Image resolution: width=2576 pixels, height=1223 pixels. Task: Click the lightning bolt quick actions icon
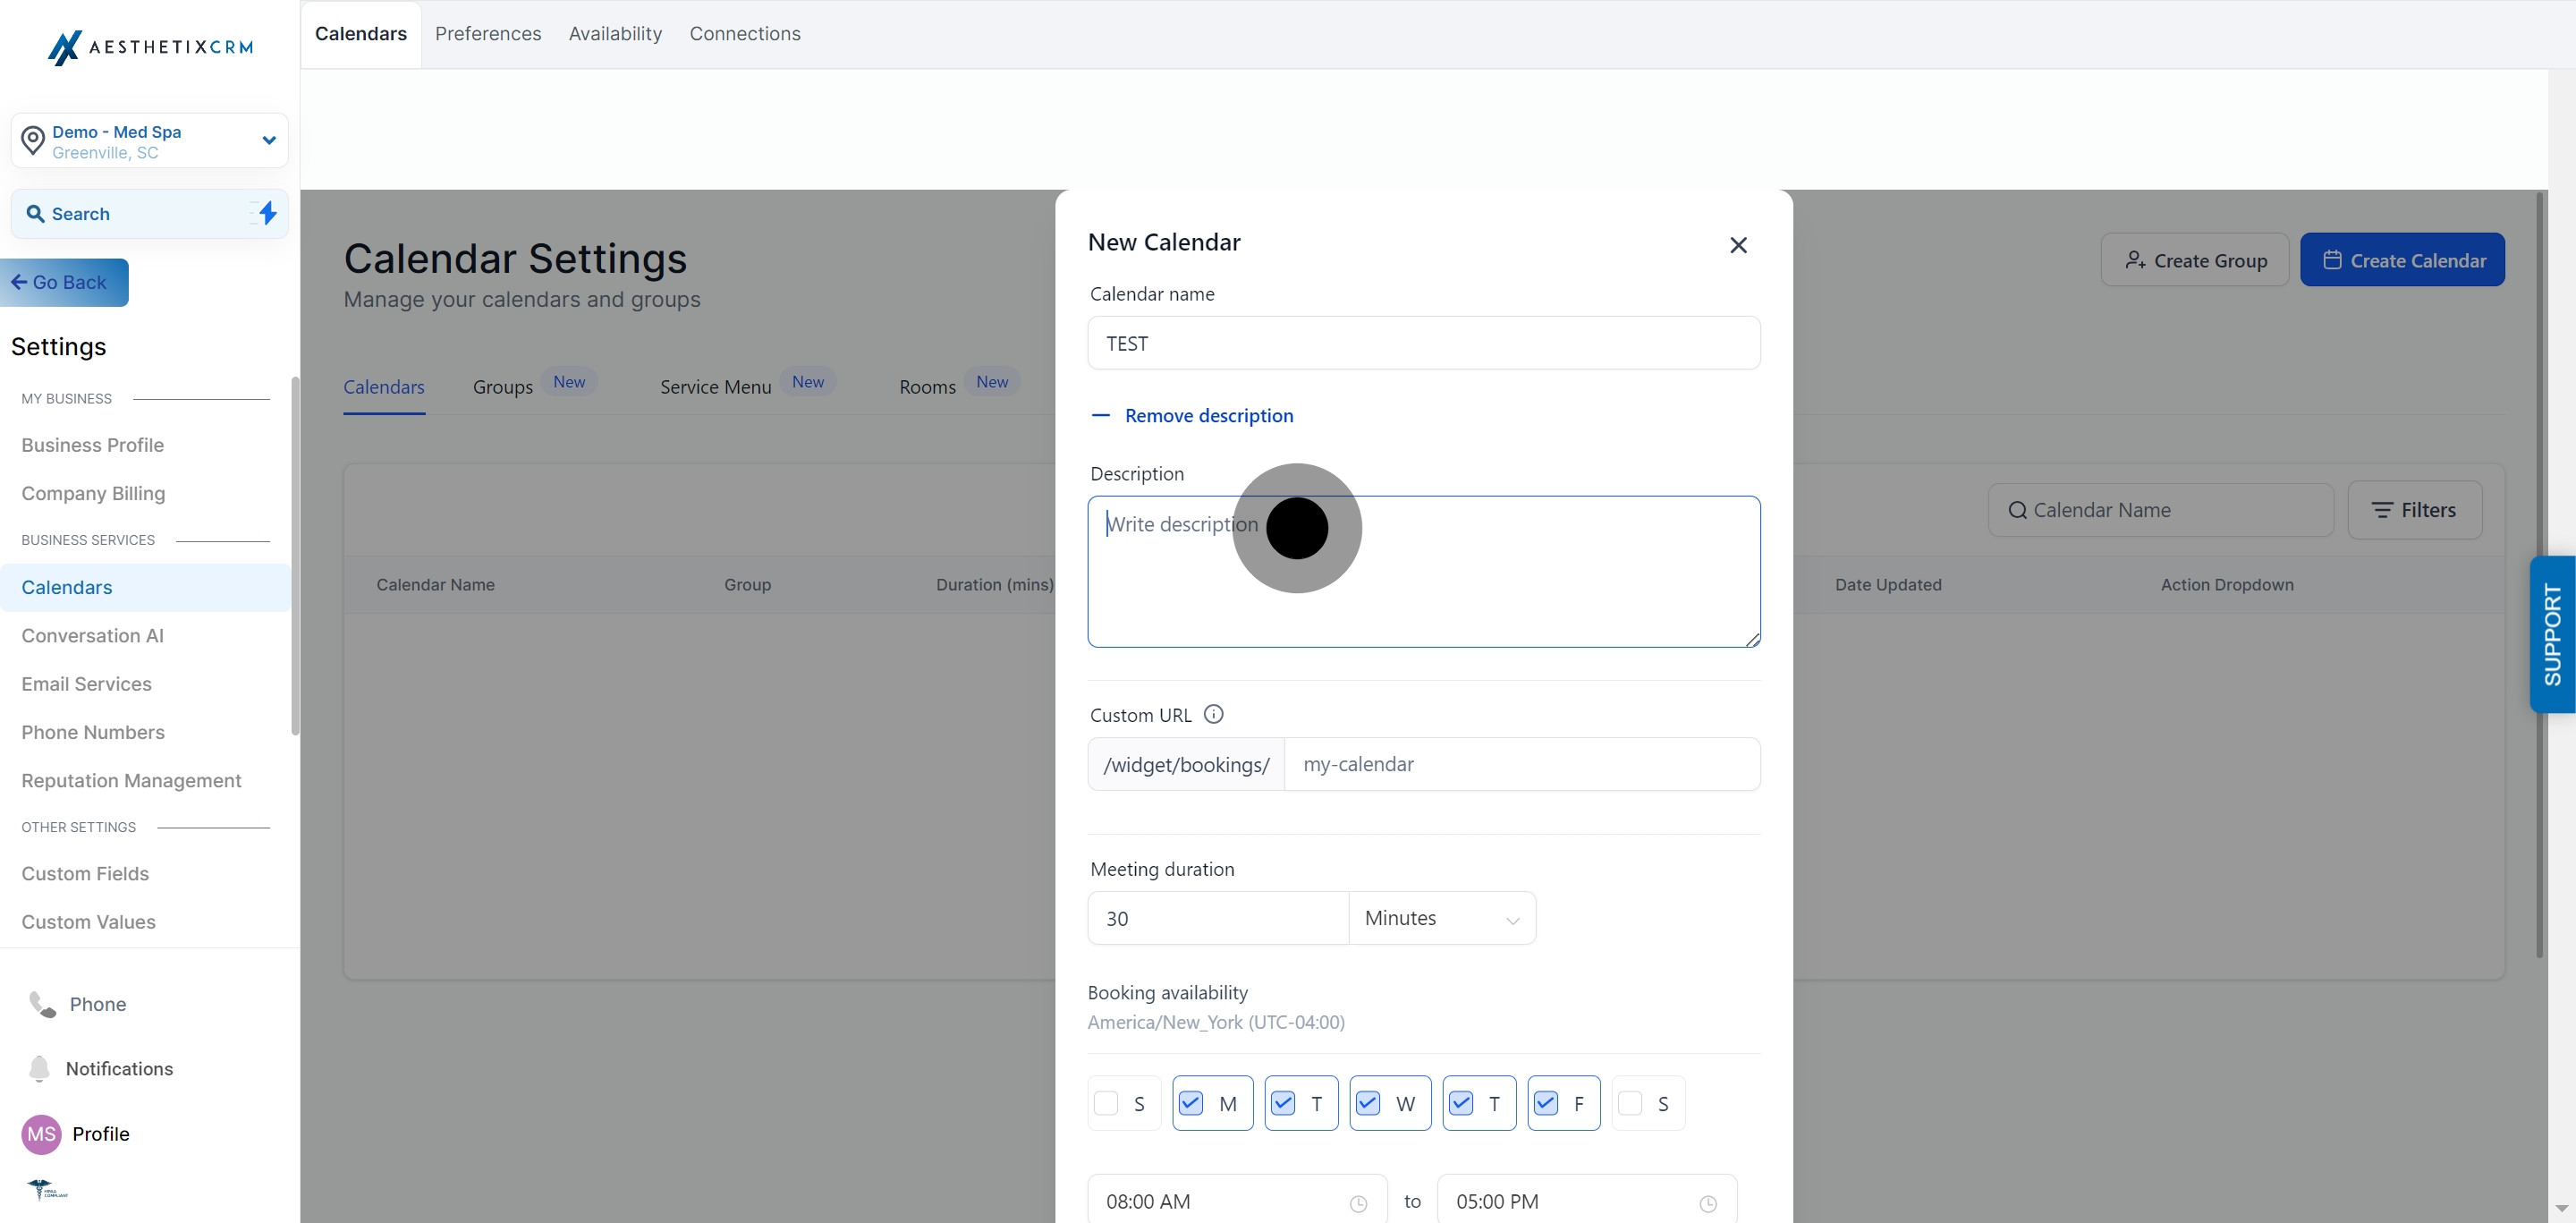[267, 213]
